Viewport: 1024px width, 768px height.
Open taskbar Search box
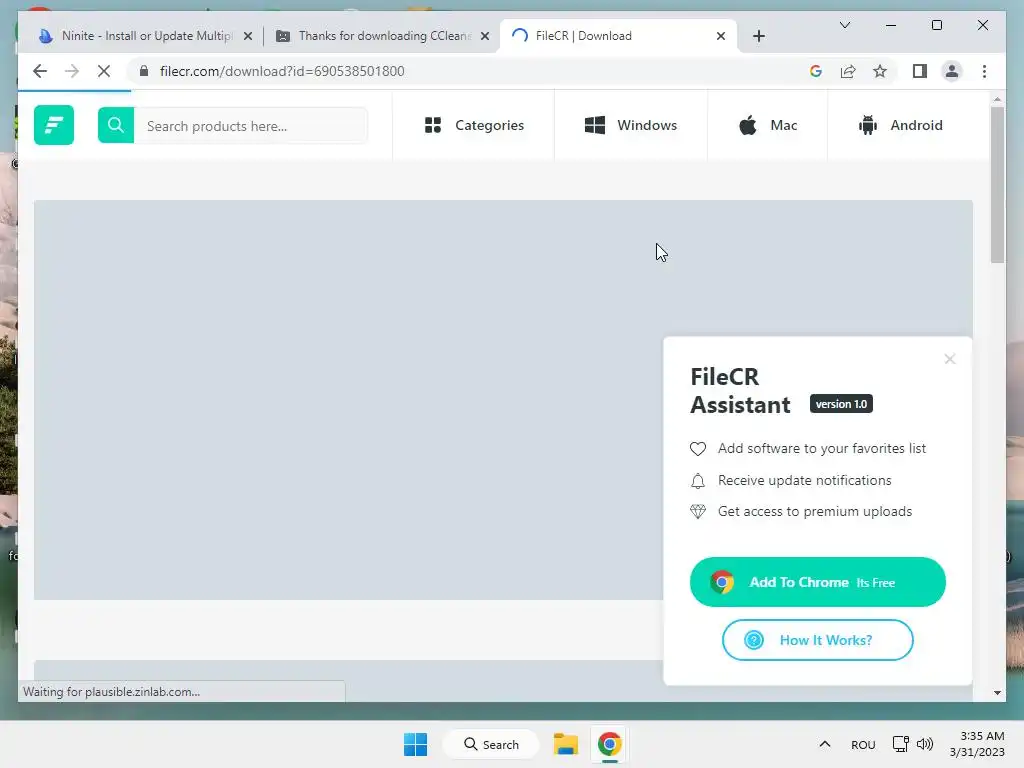491,744
